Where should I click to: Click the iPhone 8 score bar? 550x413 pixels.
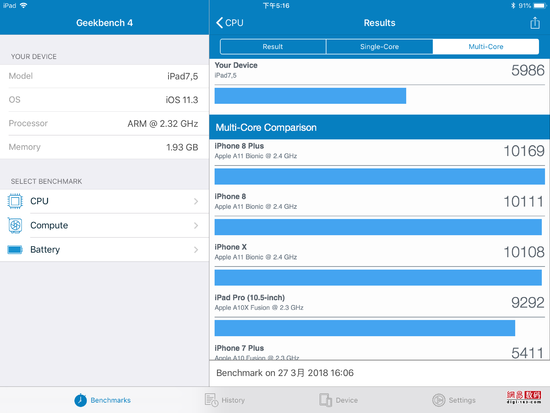coord(378,227)
